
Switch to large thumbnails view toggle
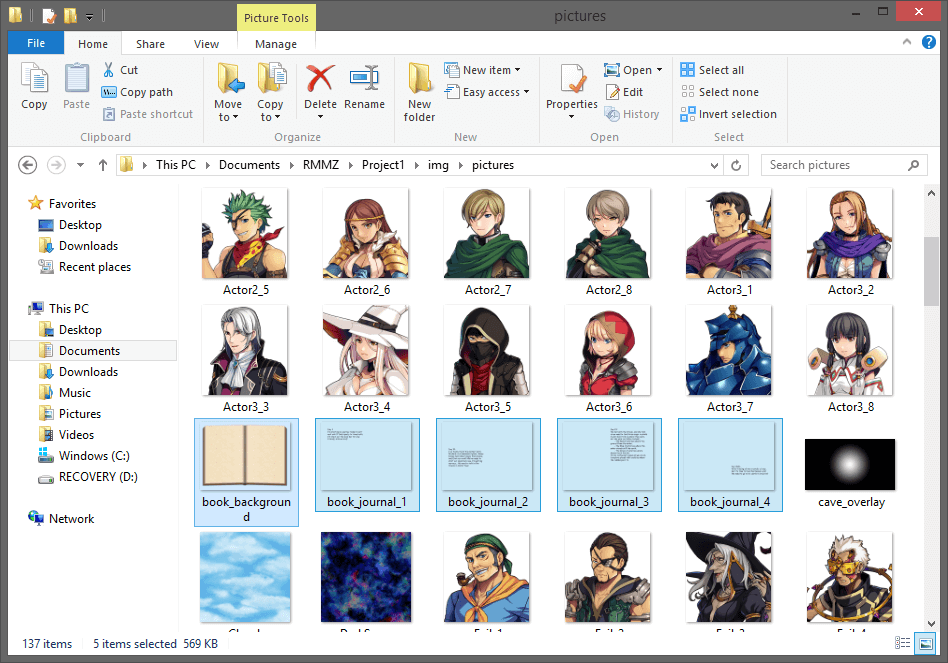[925, 643]
